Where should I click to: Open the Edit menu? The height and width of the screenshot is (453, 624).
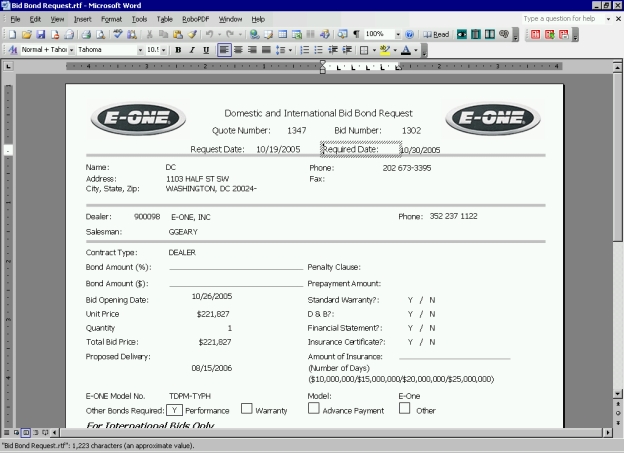tap(35, 19)
